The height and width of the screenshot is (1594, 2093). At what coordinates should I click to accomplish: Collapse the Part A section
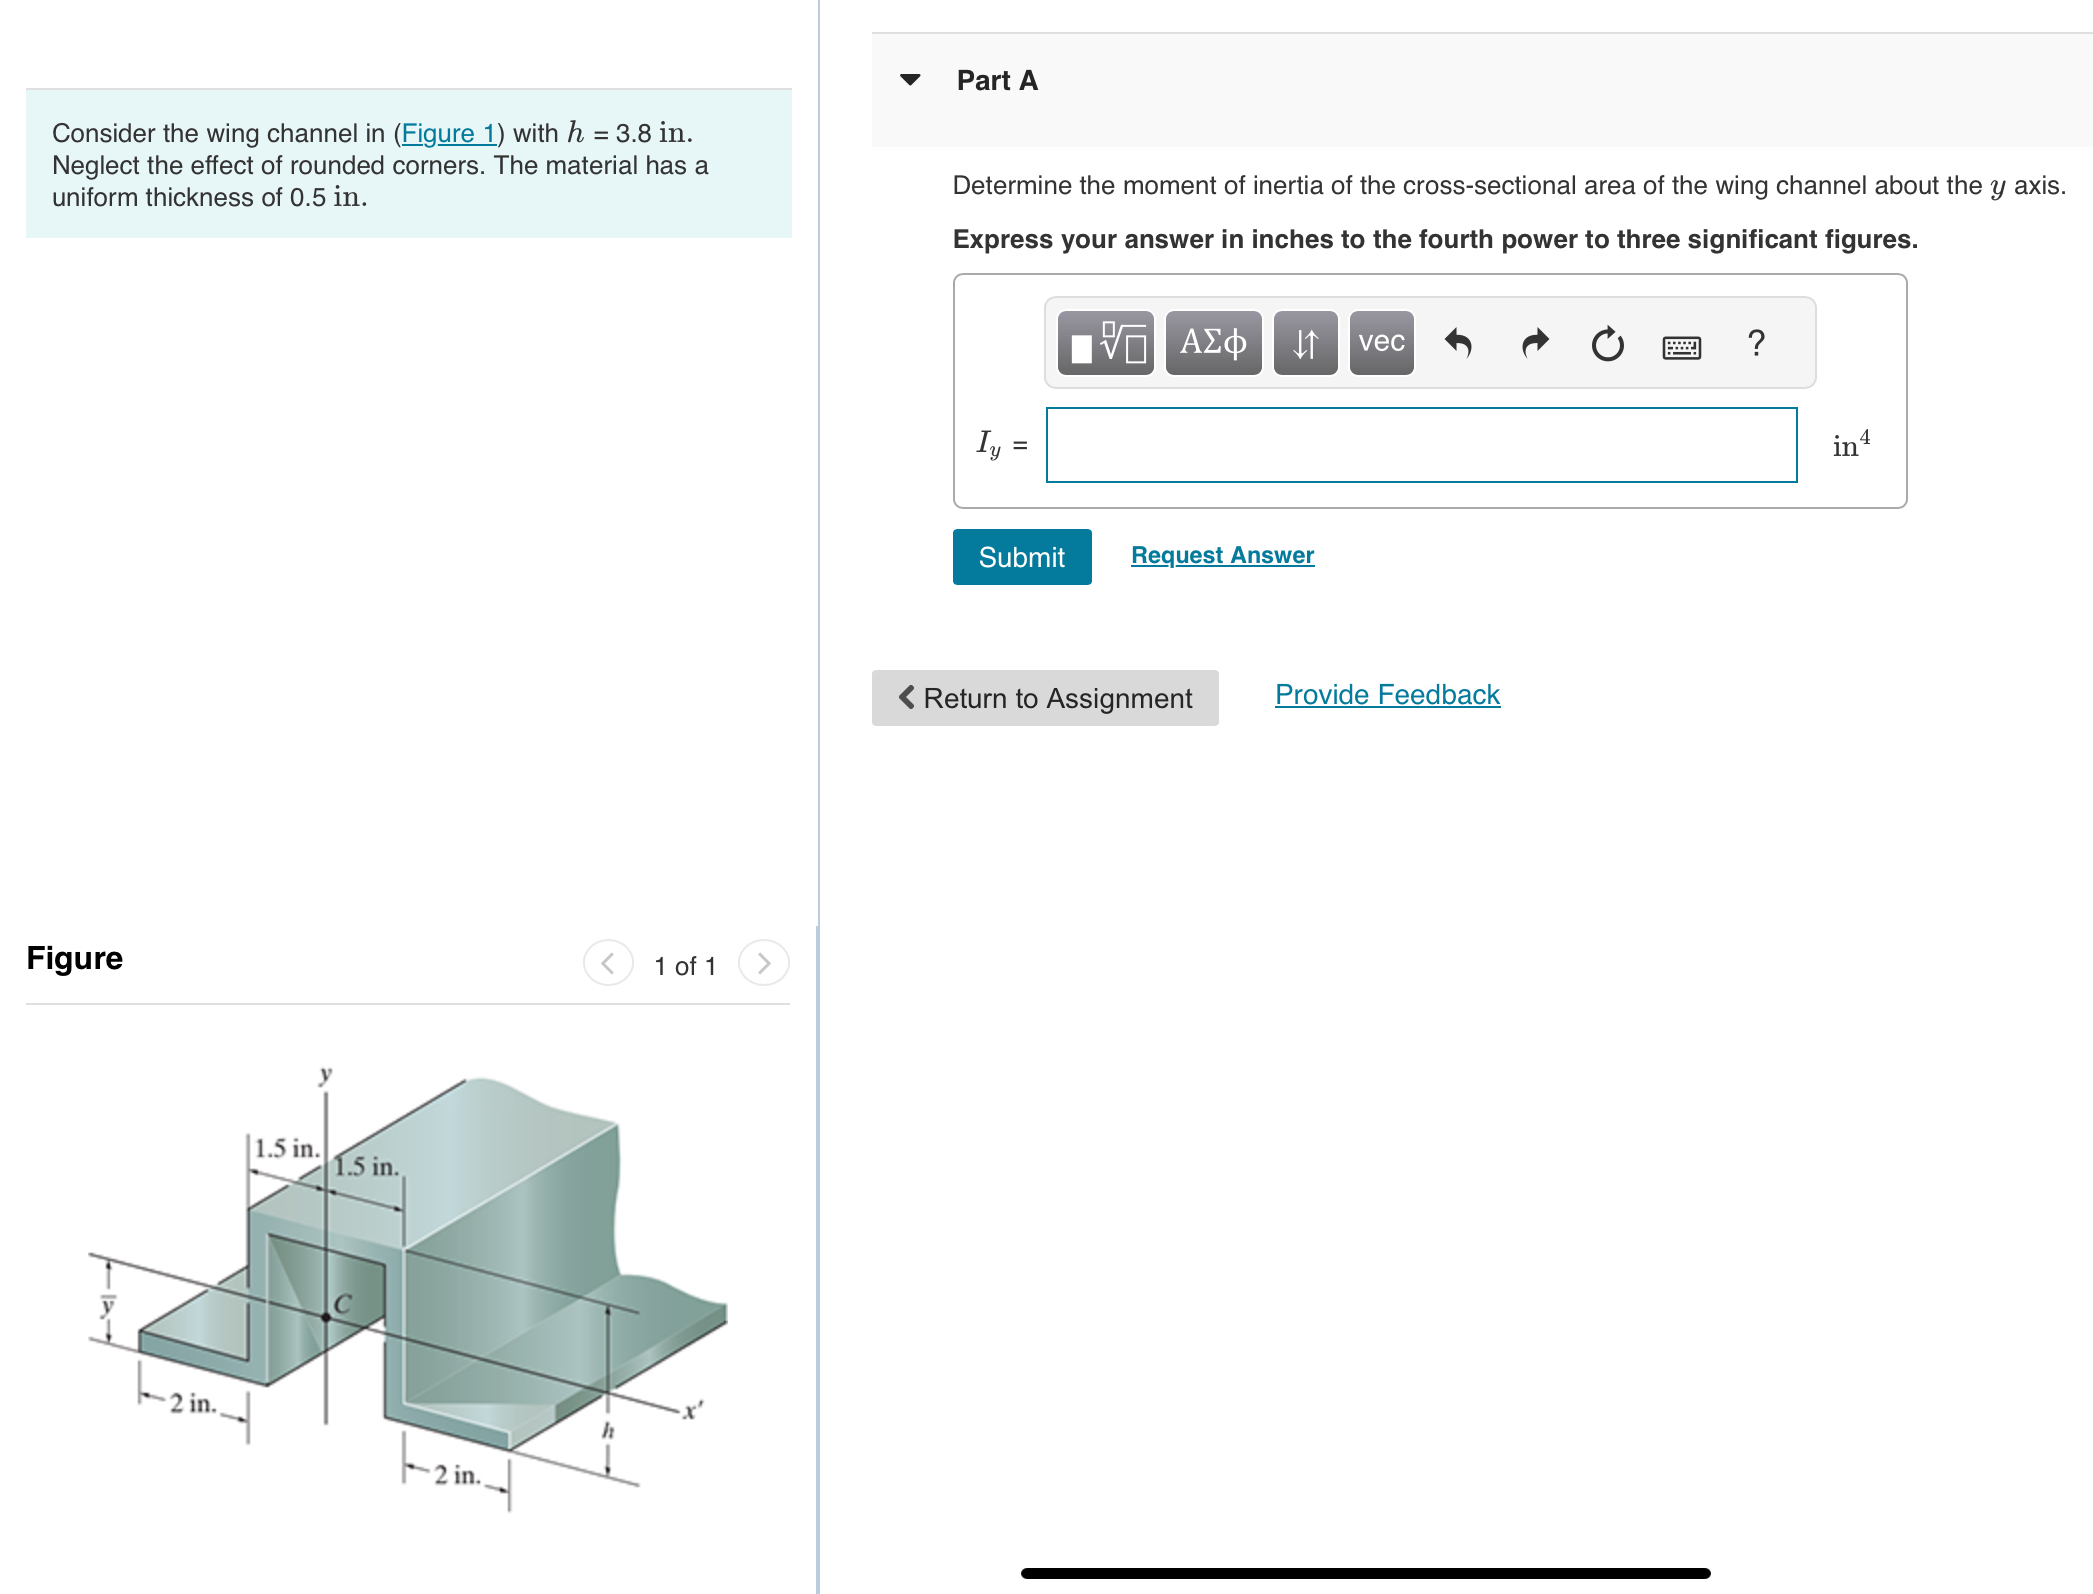pyautogui.click(x=911, y=80)
